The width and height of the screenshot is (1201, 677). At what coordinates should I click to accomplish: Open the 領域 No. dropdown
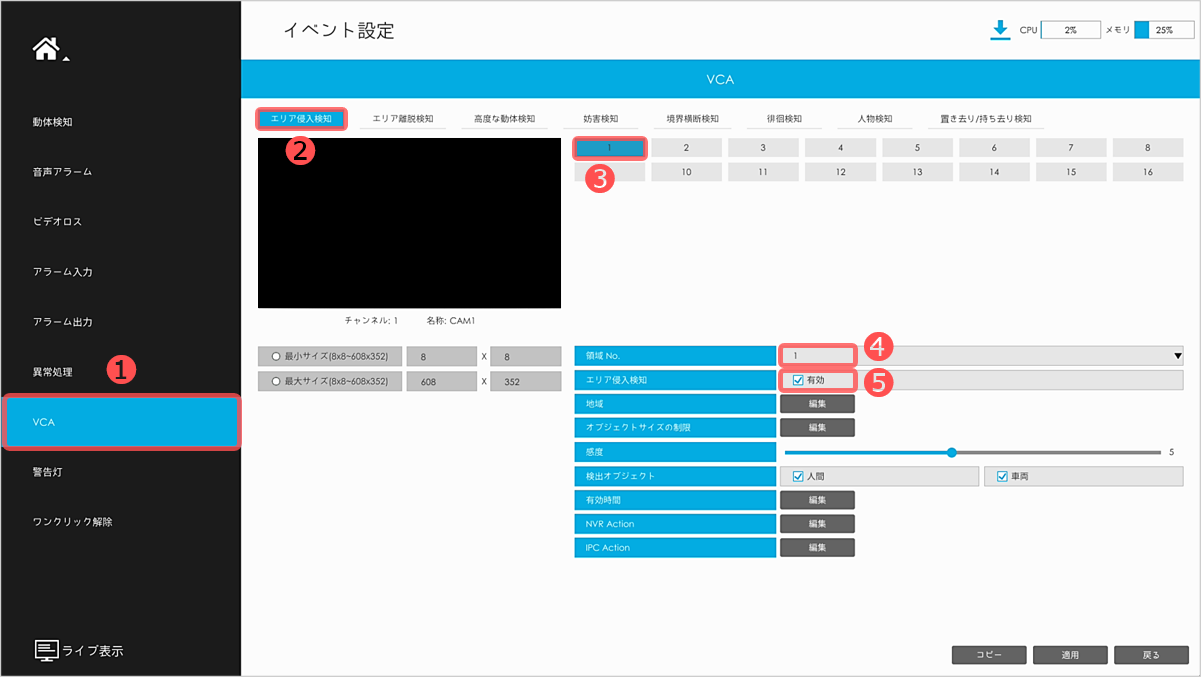[x=1177, y=355]
